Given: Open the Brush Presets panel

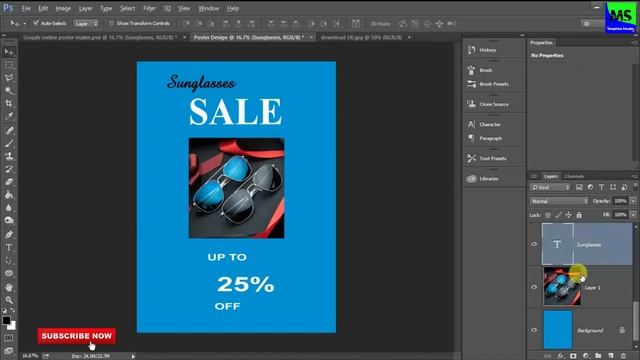Looking at the screenshot, I should click(x=493, y=84).
